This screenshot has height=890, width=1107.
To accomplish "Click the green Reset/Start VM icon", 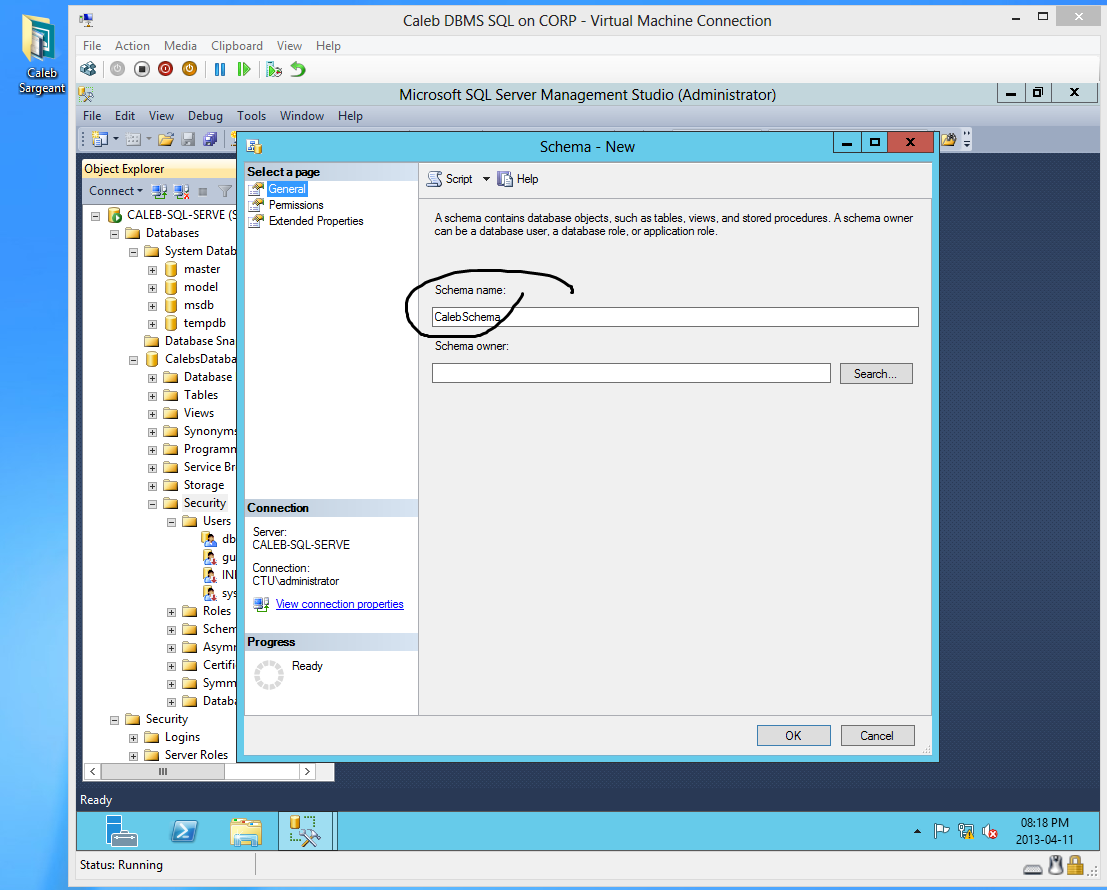I will [244, 69].
